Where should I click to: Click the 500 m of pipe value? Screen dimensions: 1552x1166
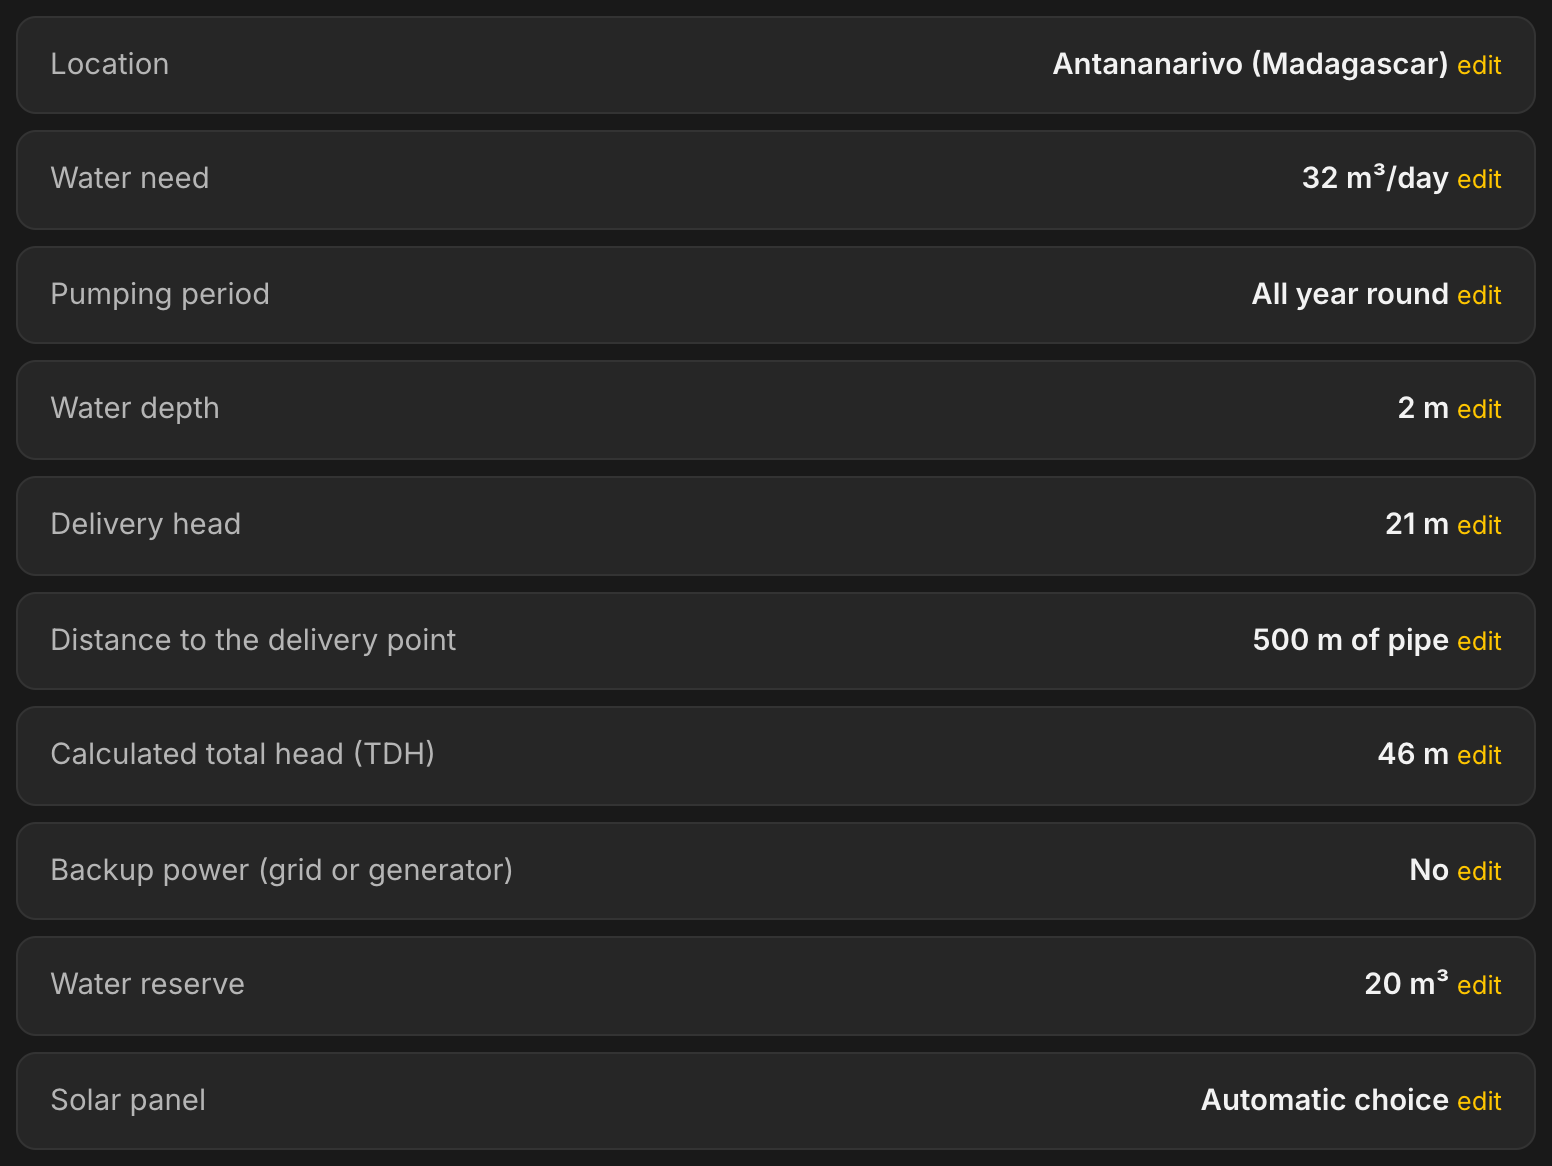pyautogui.click(x=1351, y=640)
